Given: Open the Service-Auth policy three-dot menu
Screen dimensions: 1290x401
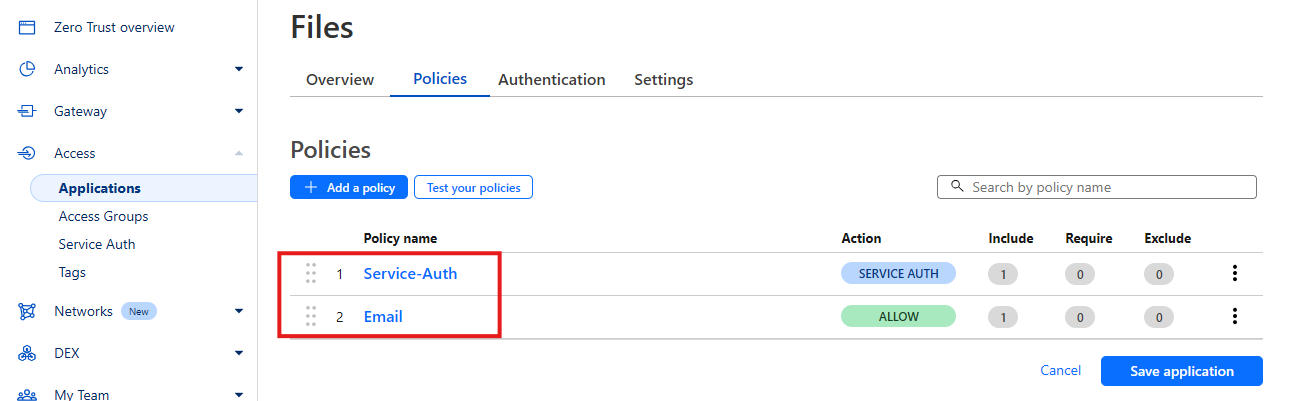Looking at the screenshot, I should click(x=1235, y=274).
